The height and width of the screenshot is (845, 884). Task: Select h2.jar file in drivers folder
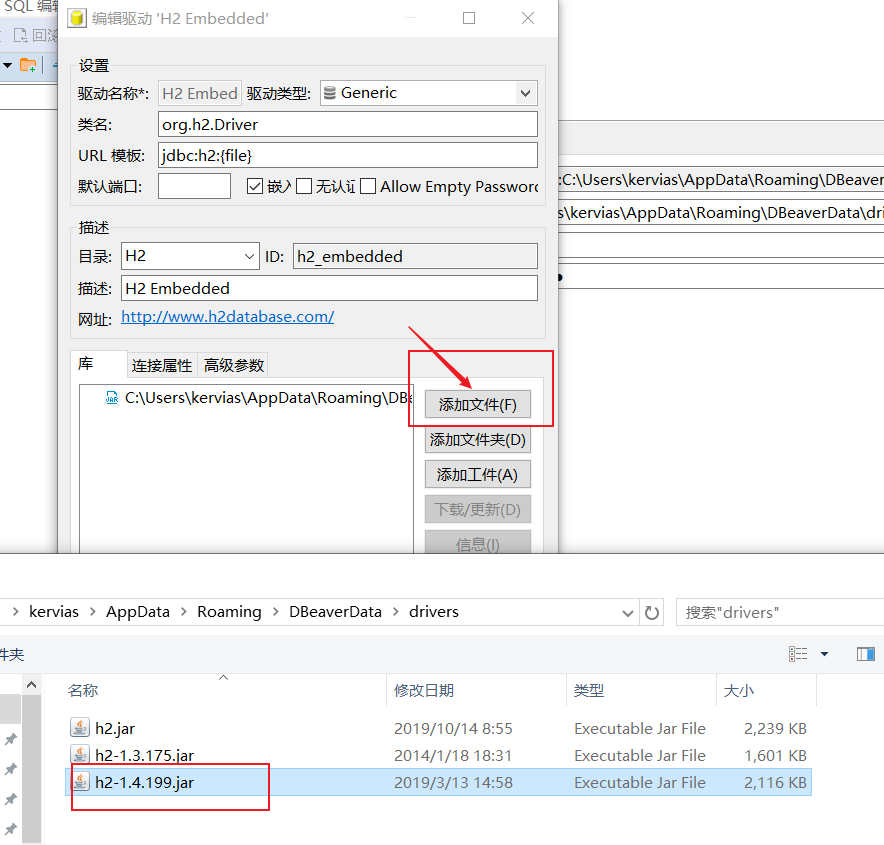pos(115,728)
